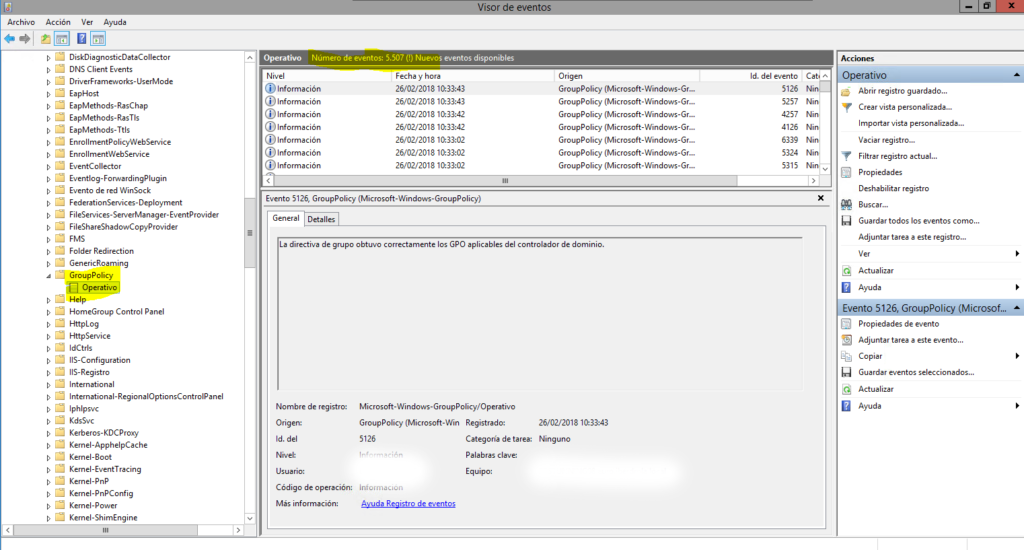Open the Archivo menu
The width and height of the screenshot is (1024, 550).
click(x=21, y=22)
